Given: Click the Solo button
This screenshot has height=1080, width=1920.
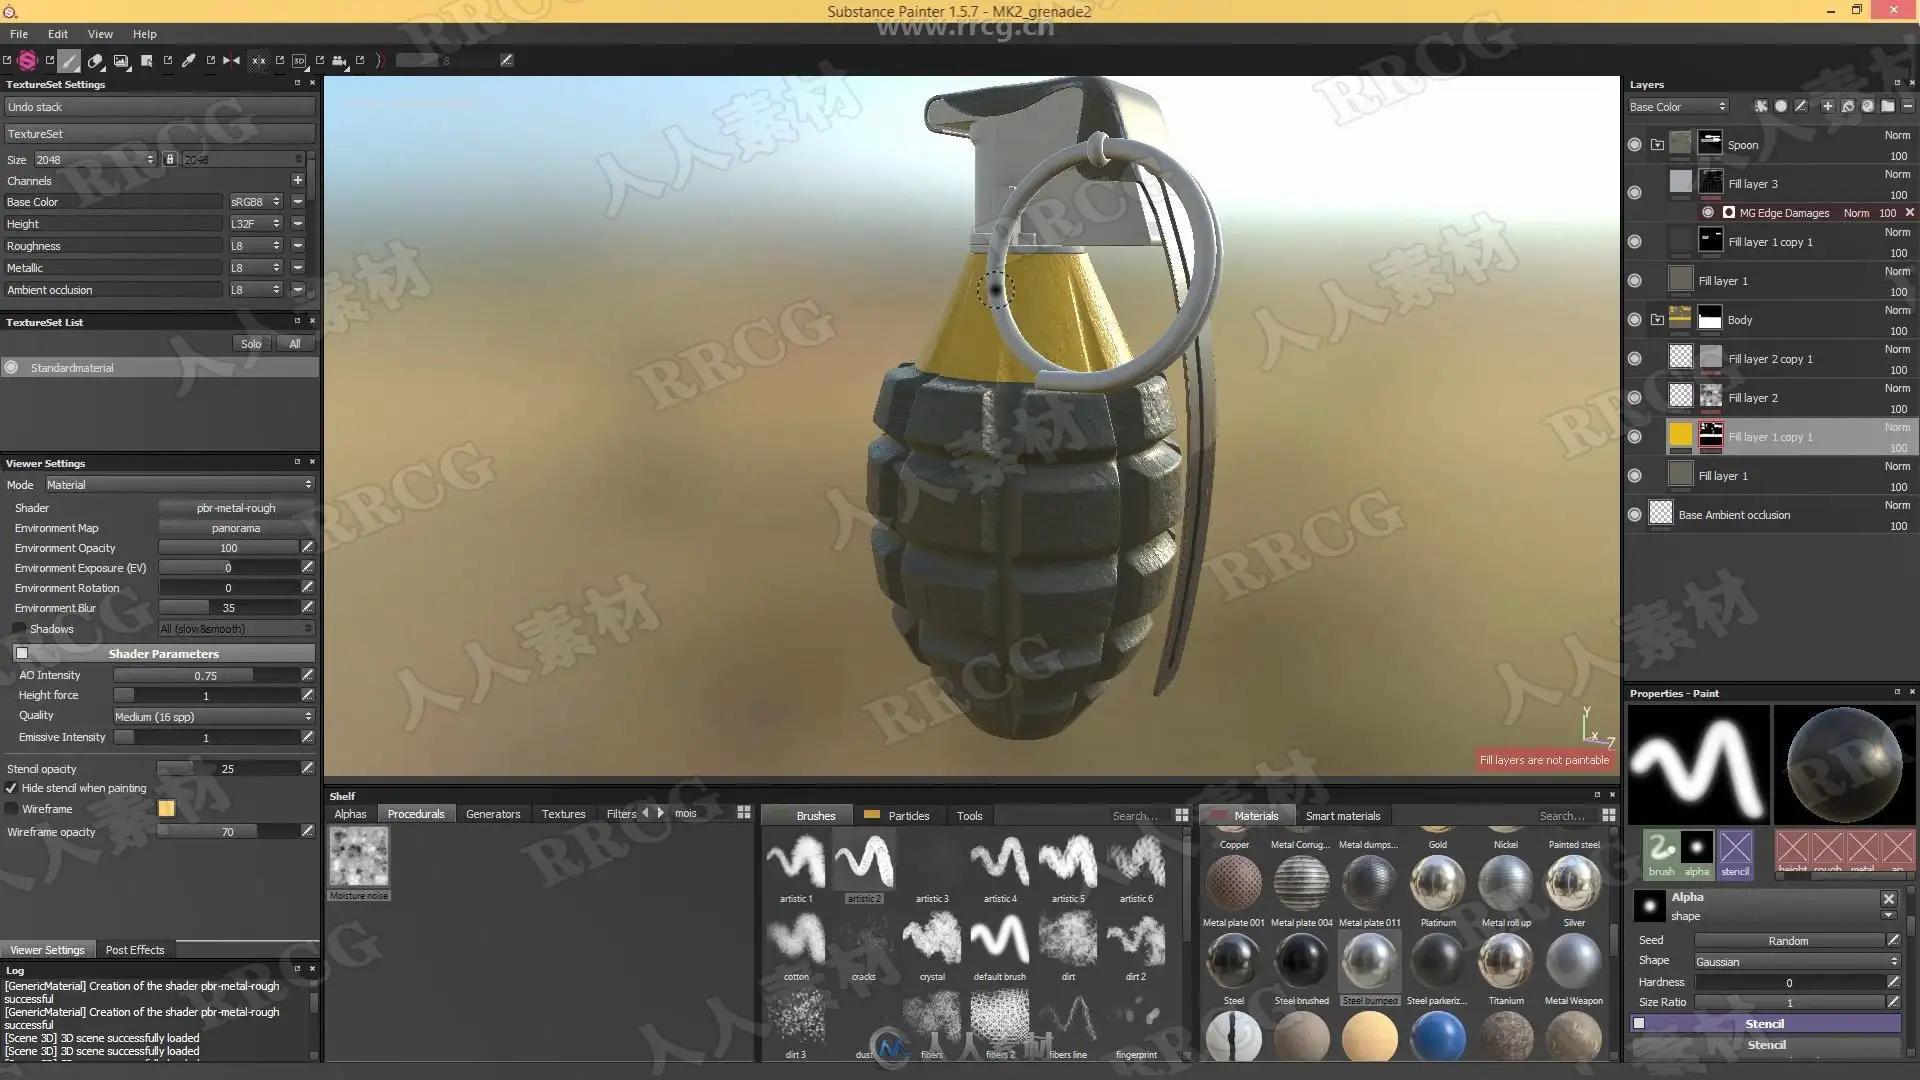Looking at the screenshot, I should (251, 344).
